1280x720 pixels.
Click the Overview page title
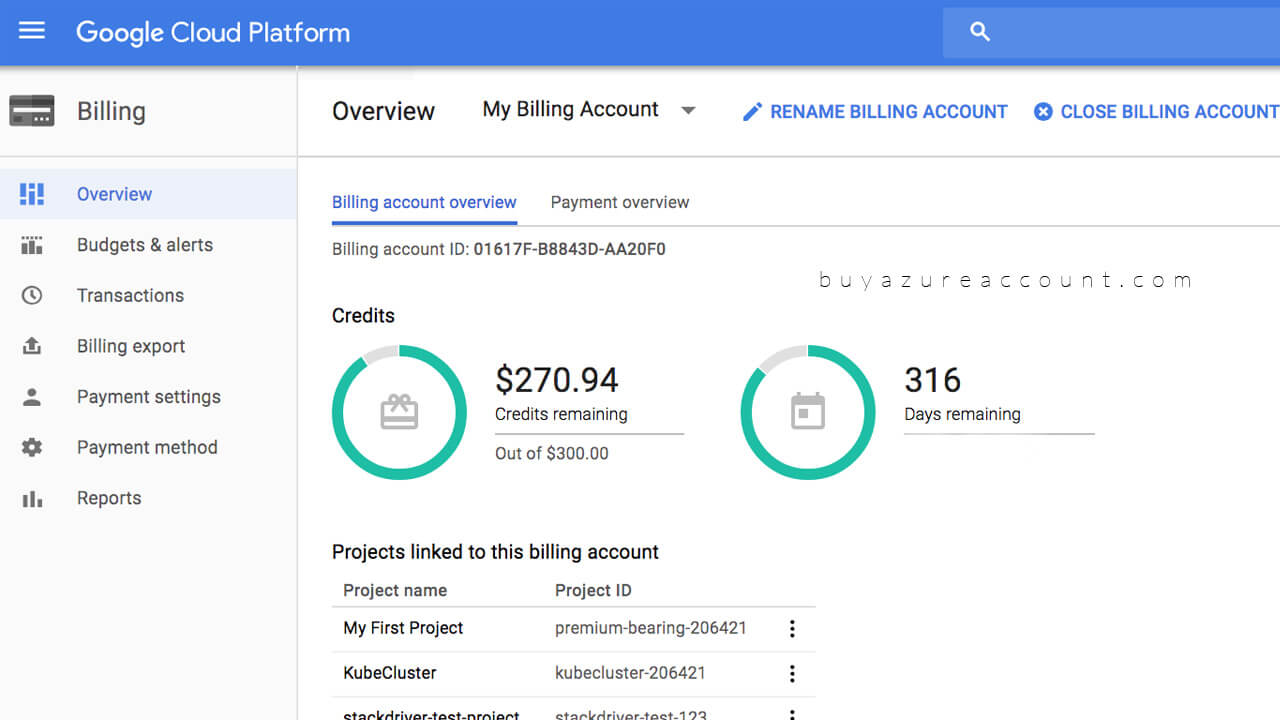(383, 111)
